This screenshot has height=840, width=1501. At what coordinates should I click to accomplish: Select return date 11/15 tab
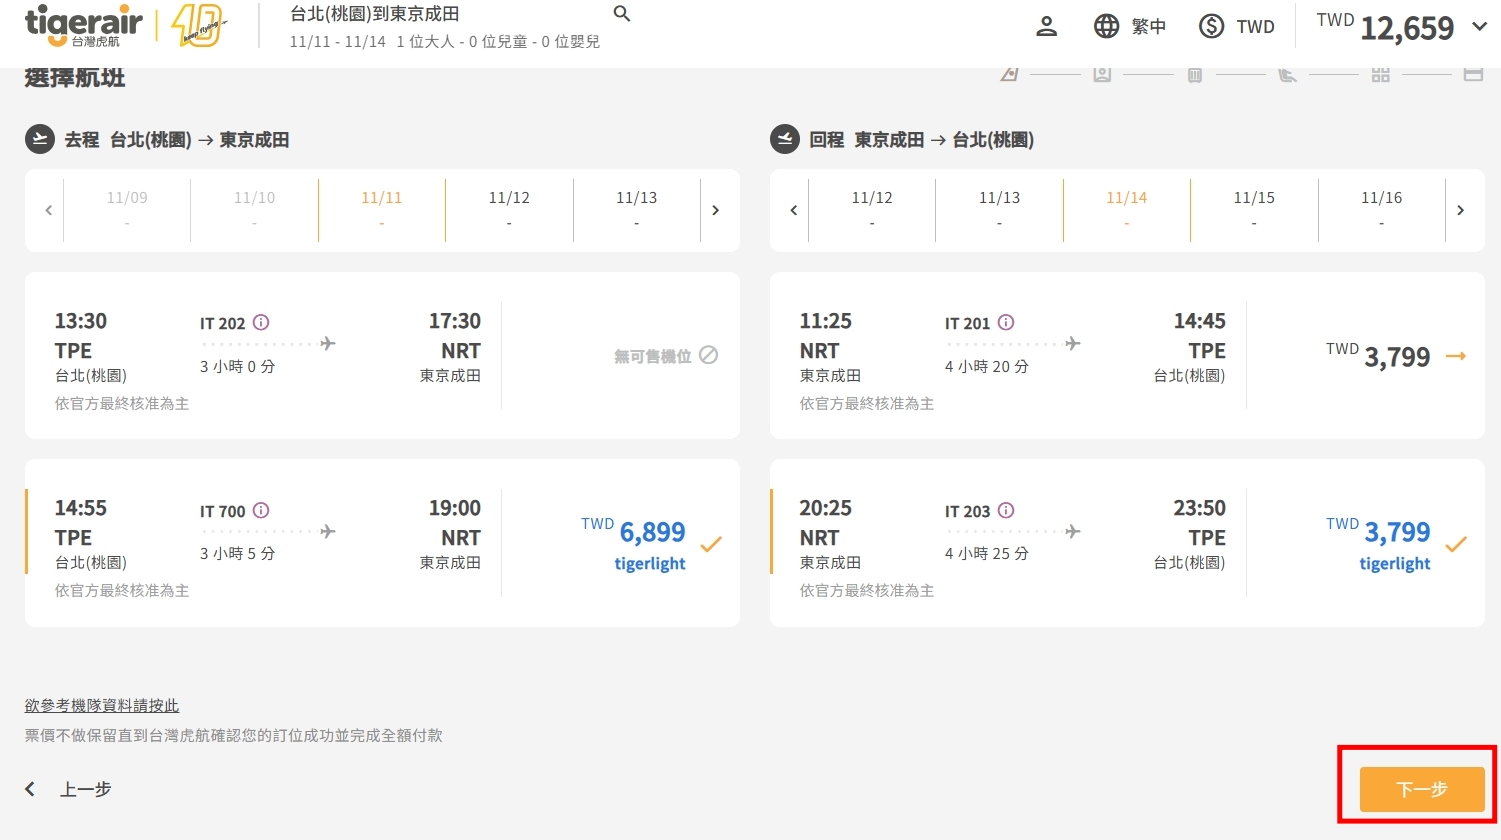point(1254,209)
